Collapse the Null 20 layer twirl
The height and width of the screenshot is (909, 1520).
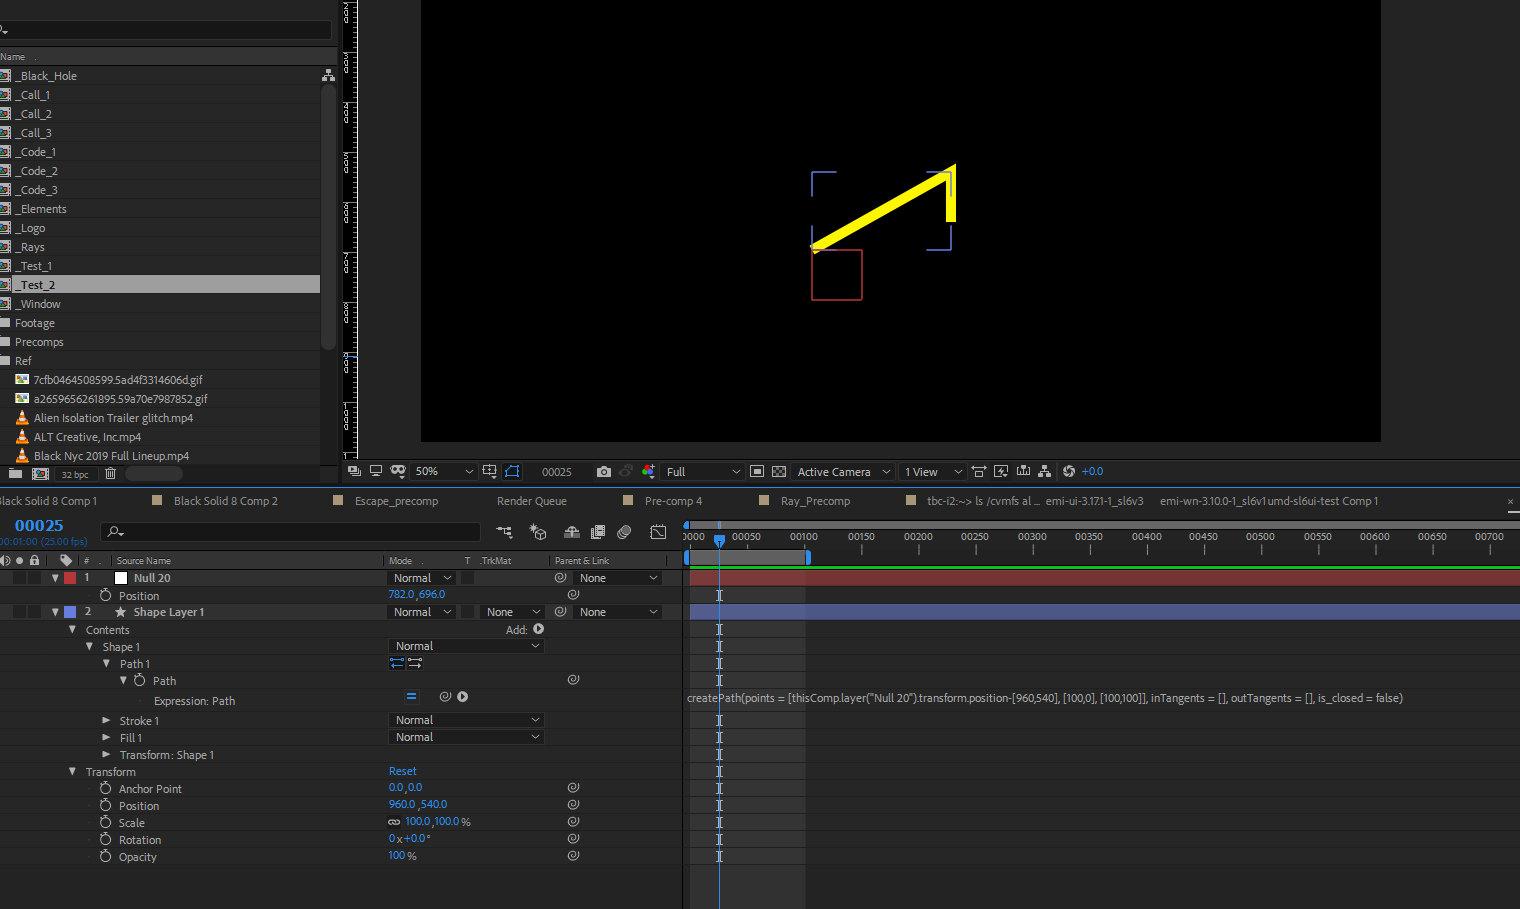[x=55, y=578]
